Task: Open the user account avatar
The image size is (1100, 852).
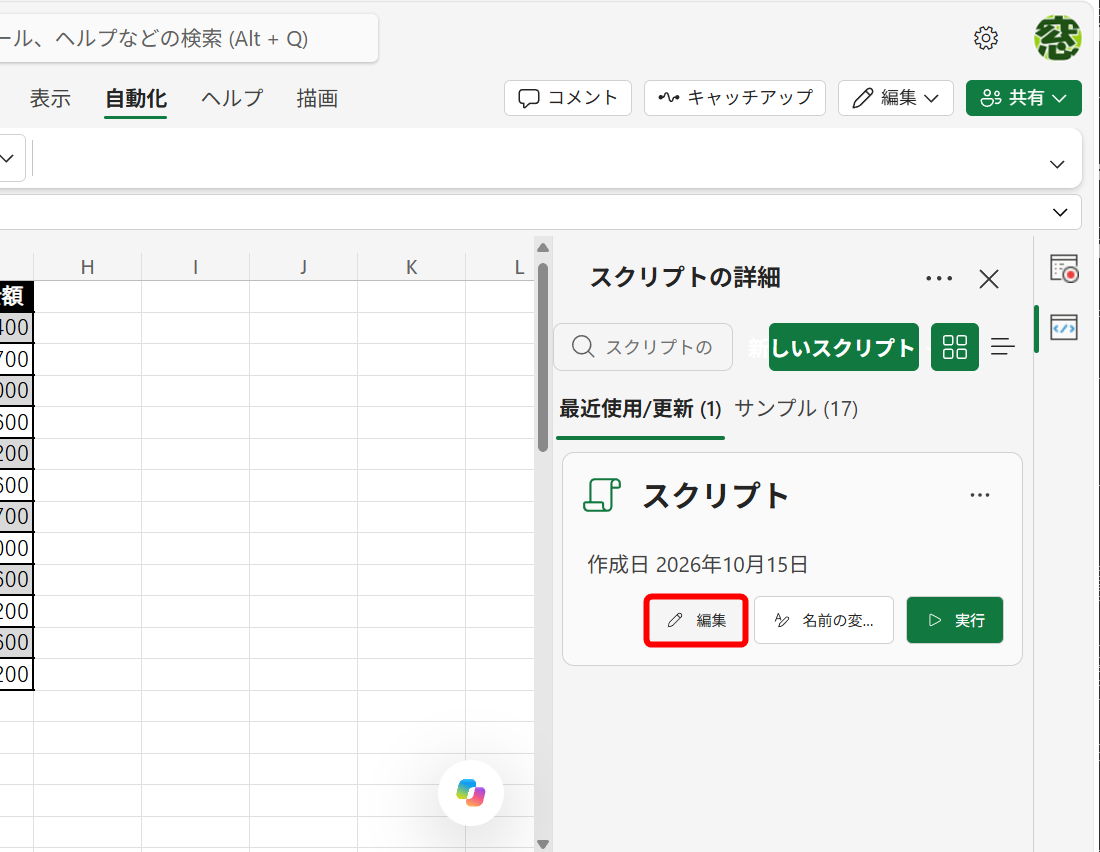Action: [1057, 38]
